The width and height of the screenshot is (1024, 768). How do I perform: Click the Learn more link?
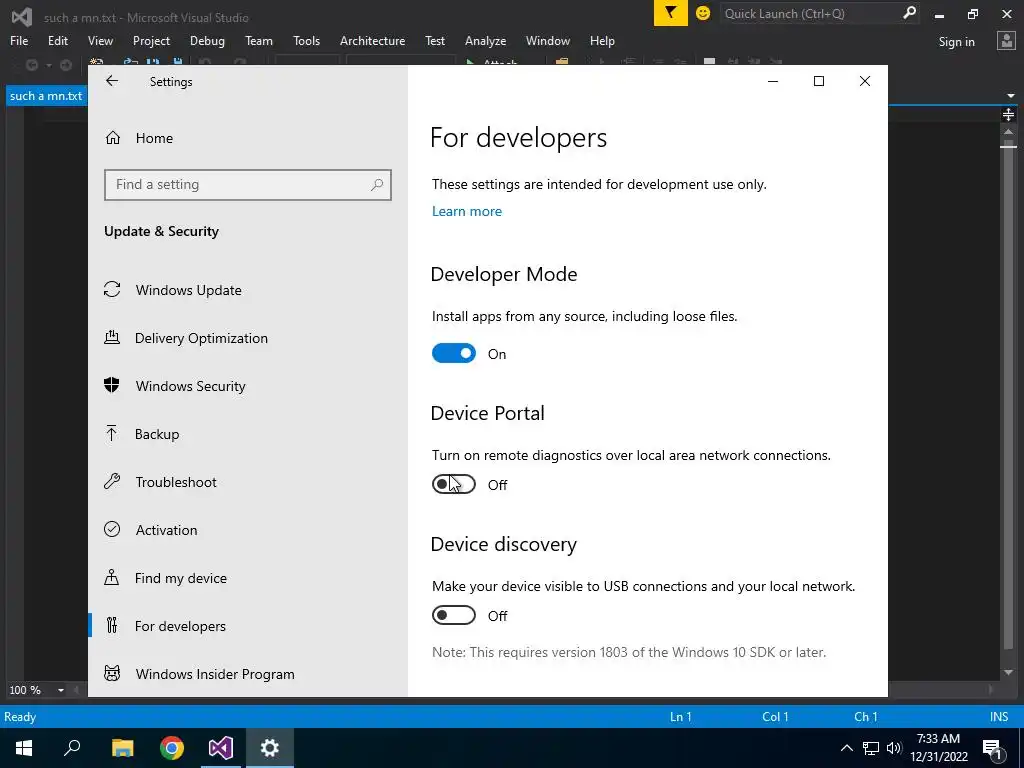[467, 211]
